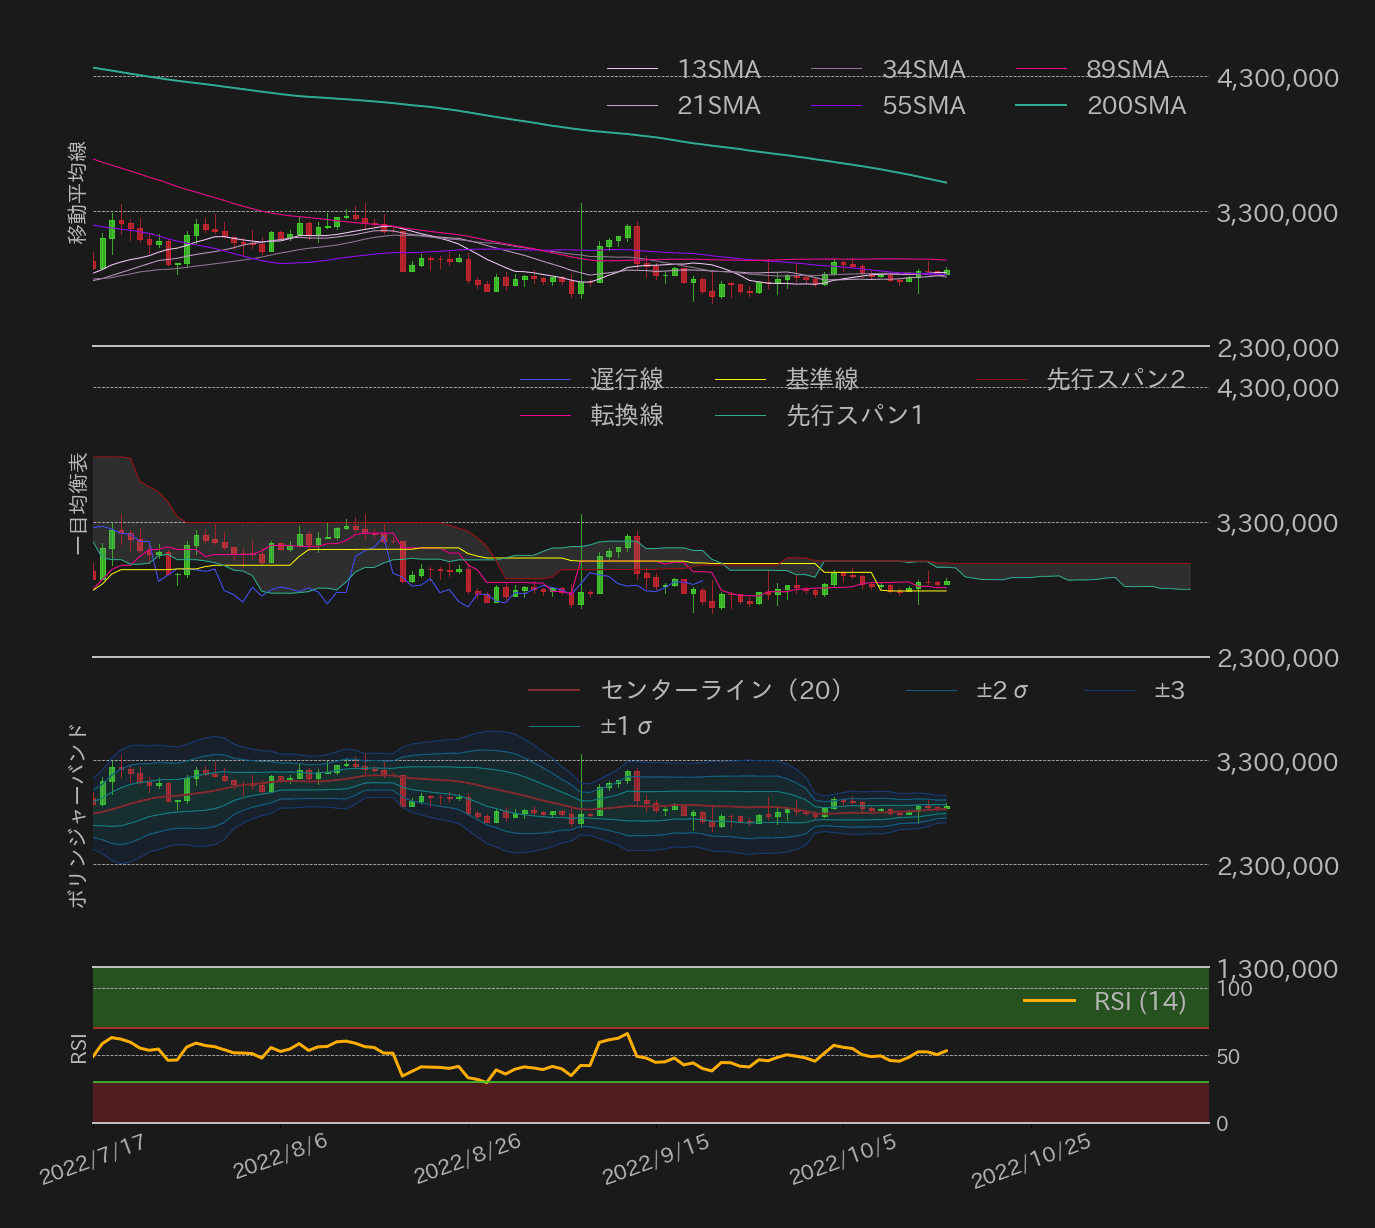Image resolution: width=1375 pixels, height=1228 pixels.
Task: Click the 先行スパン1 legend text
Action: (x=855, y=415)
